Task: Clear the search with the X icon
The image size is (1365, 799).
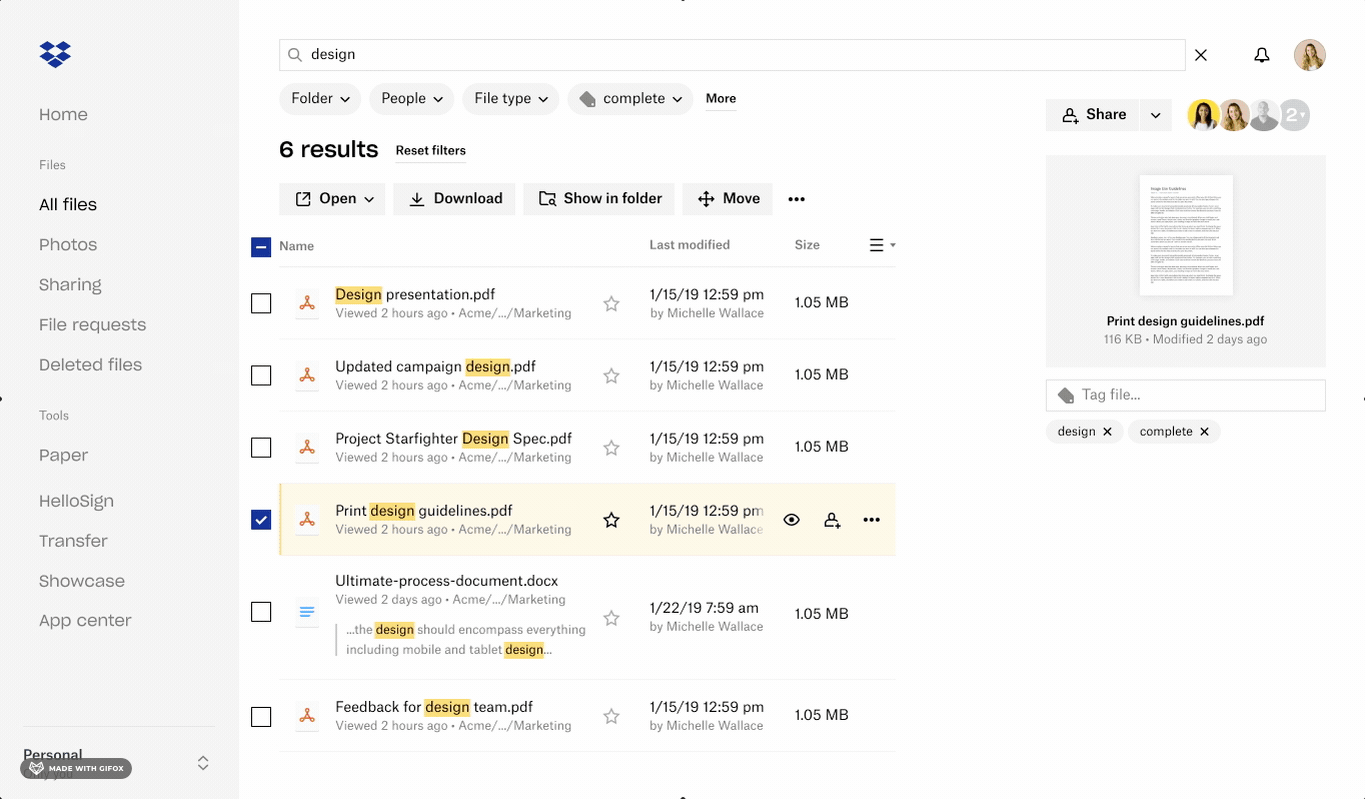Action: [x=1201, y=55]
